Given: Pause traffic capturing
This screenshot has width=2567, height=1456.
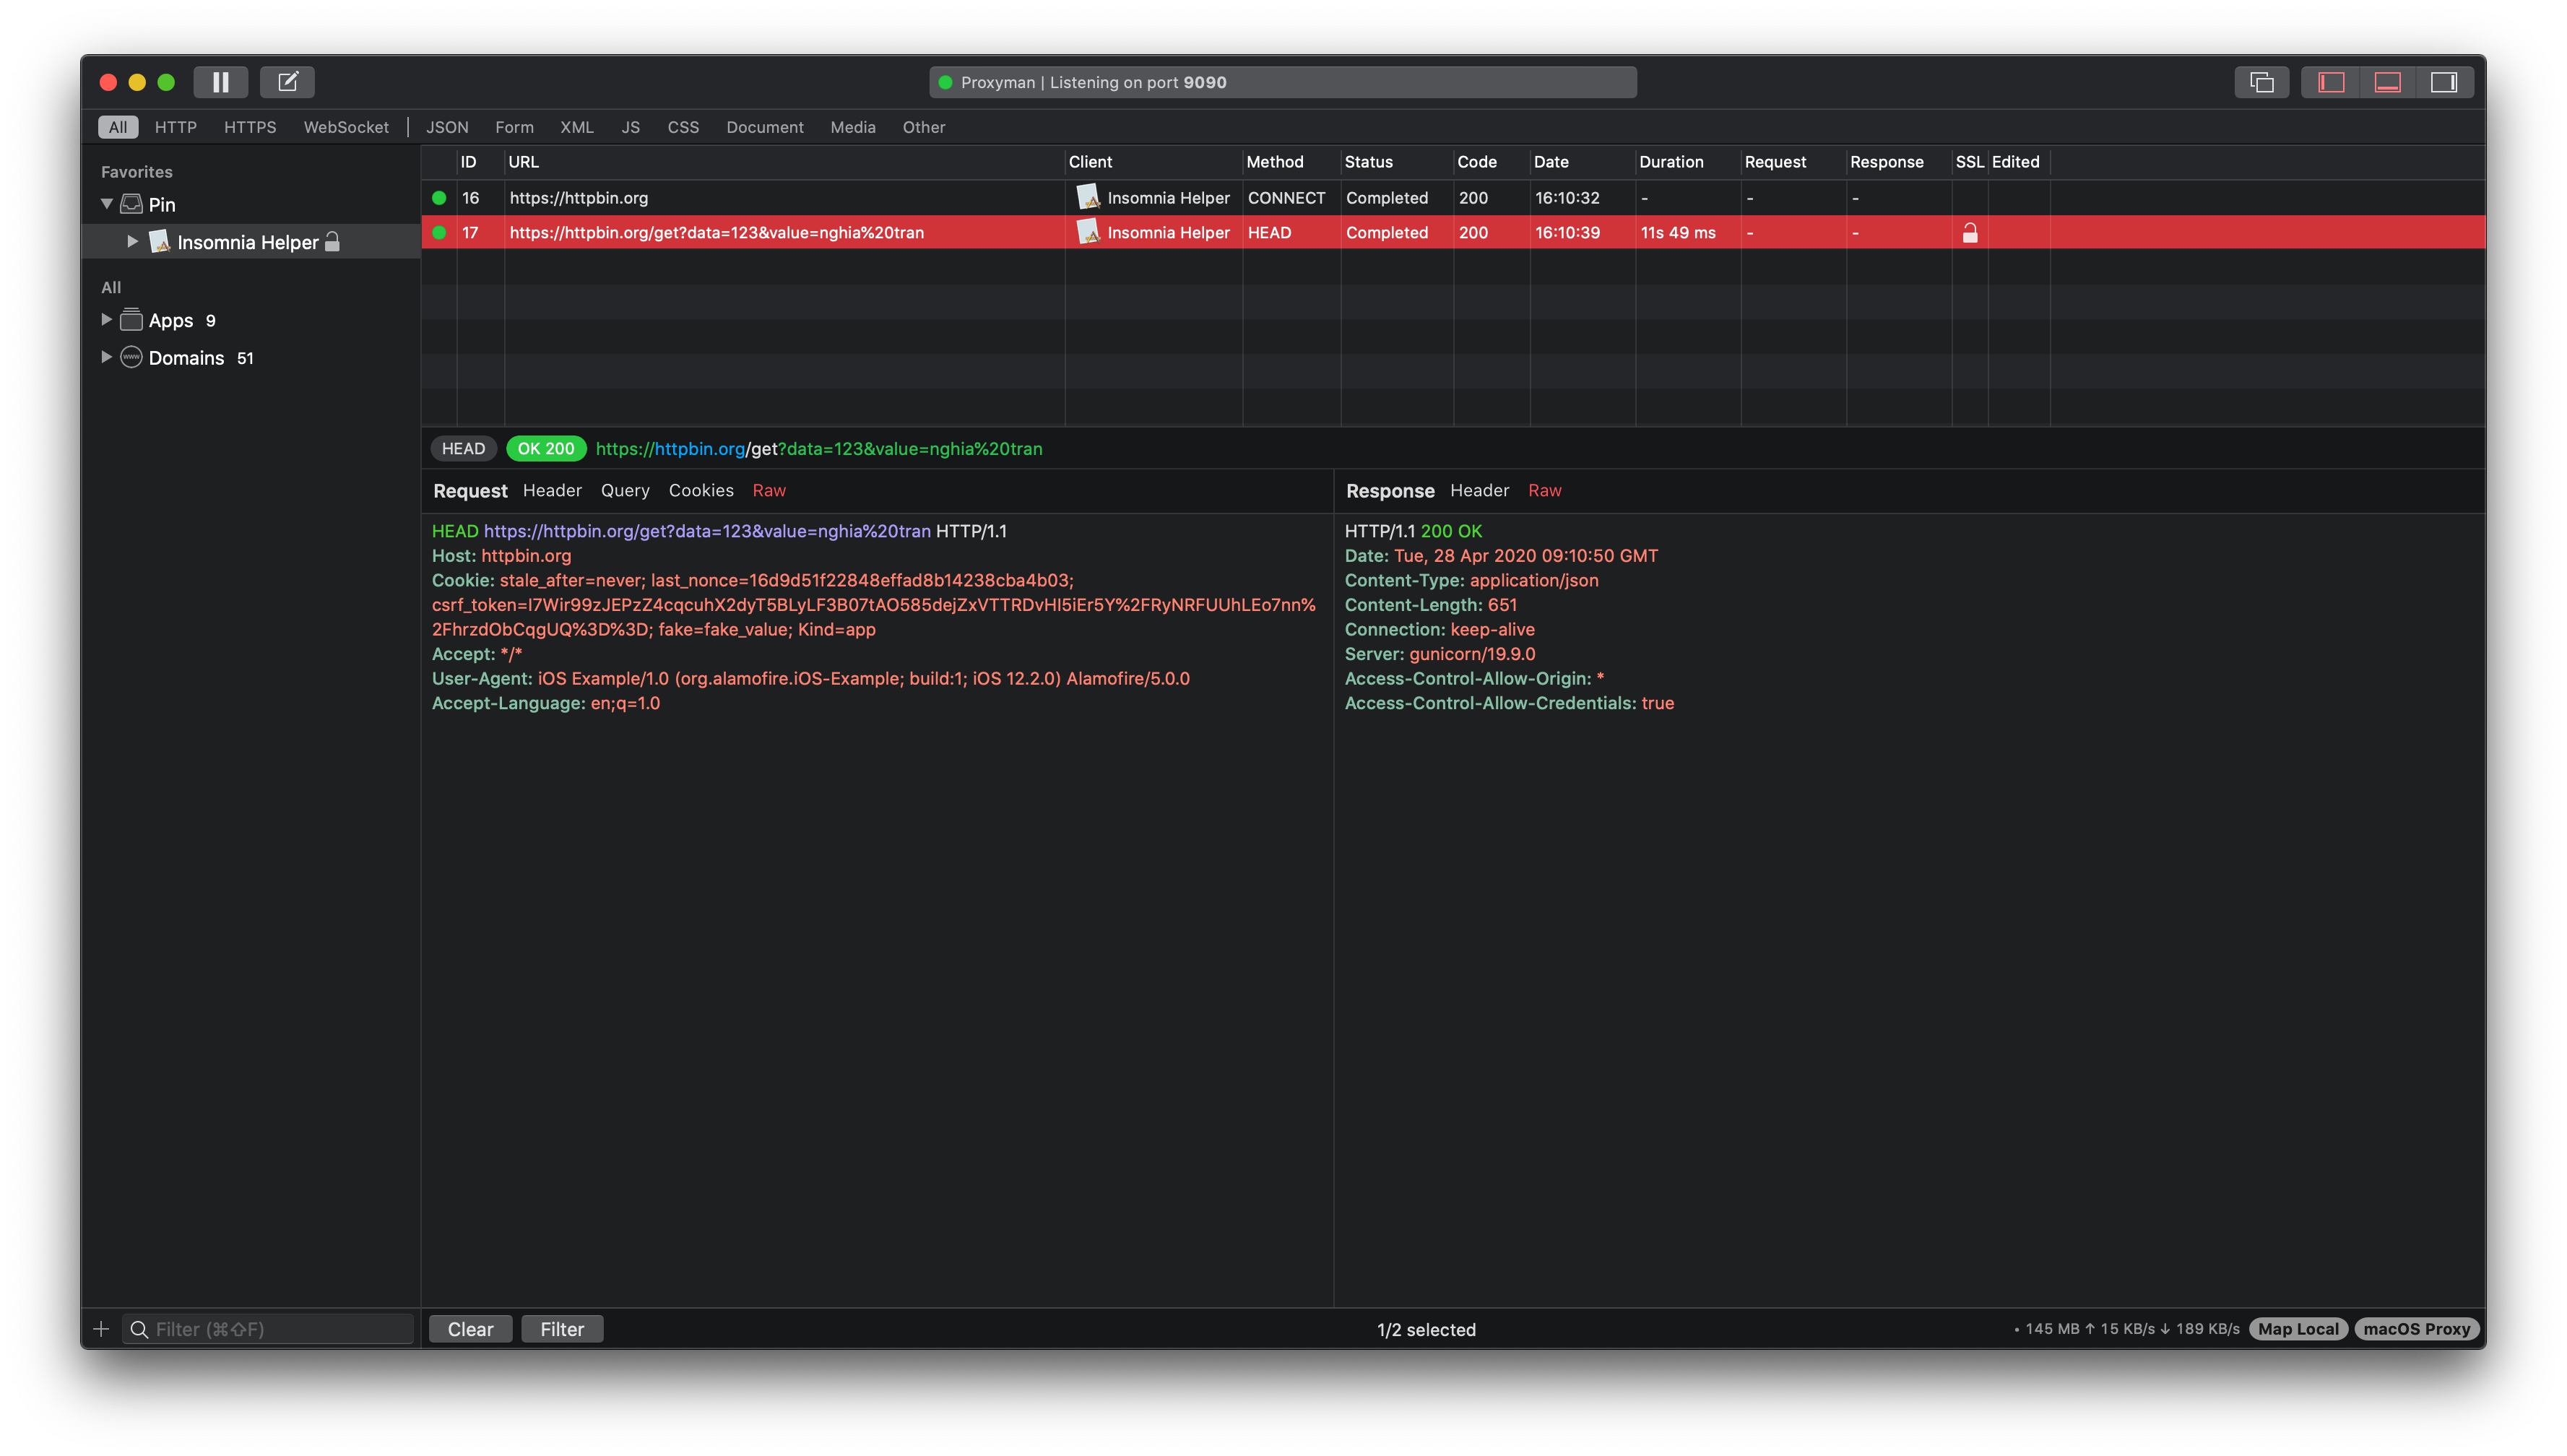Looking at the screenshot, I should point(220,81).
